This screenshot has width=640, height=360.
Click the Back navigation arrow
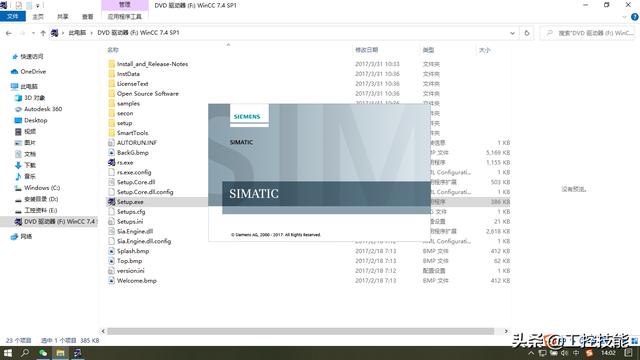click(x=9, y=33)
